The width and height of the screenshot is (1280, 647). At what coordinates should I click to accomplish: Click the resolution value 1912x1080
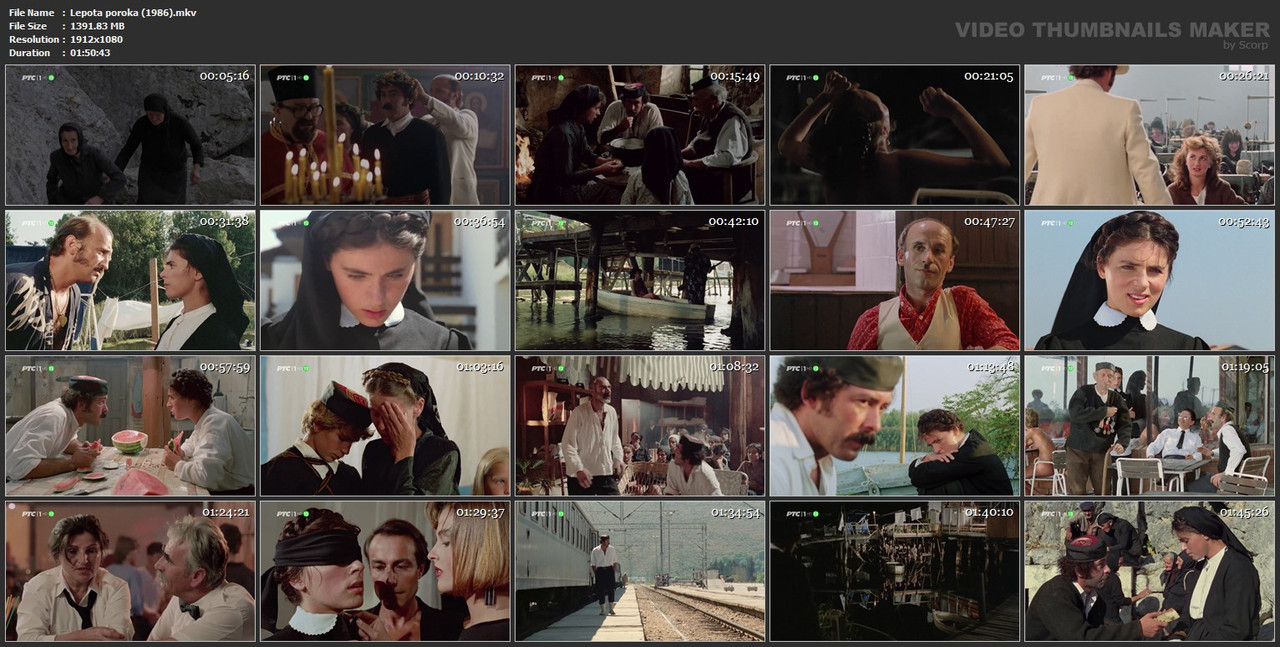point(97,39)
